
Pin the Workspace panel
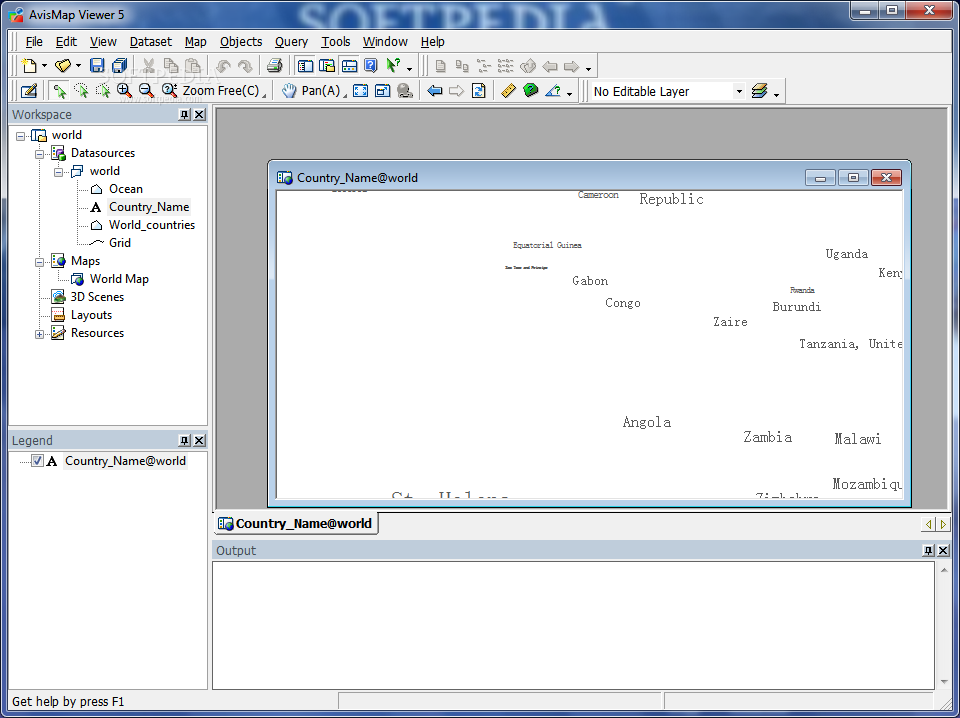(184, 114)
